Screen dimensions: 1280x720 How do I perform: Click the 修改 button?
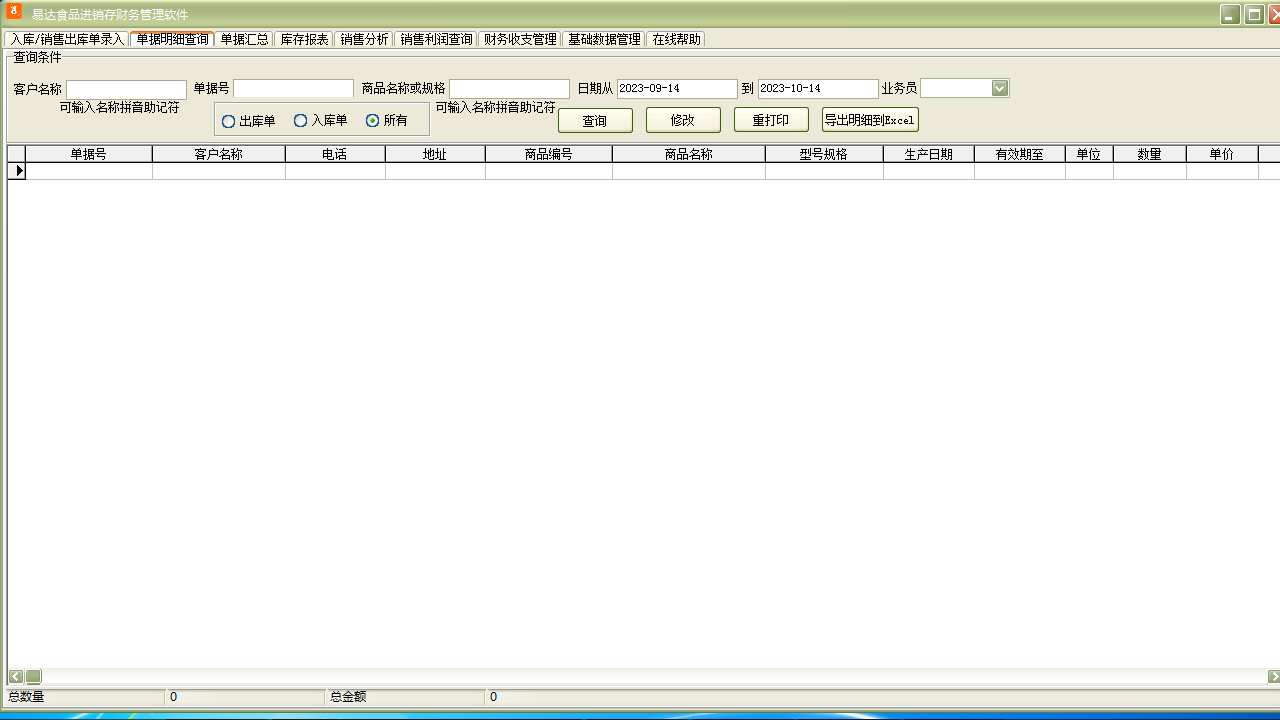[683, 120]
